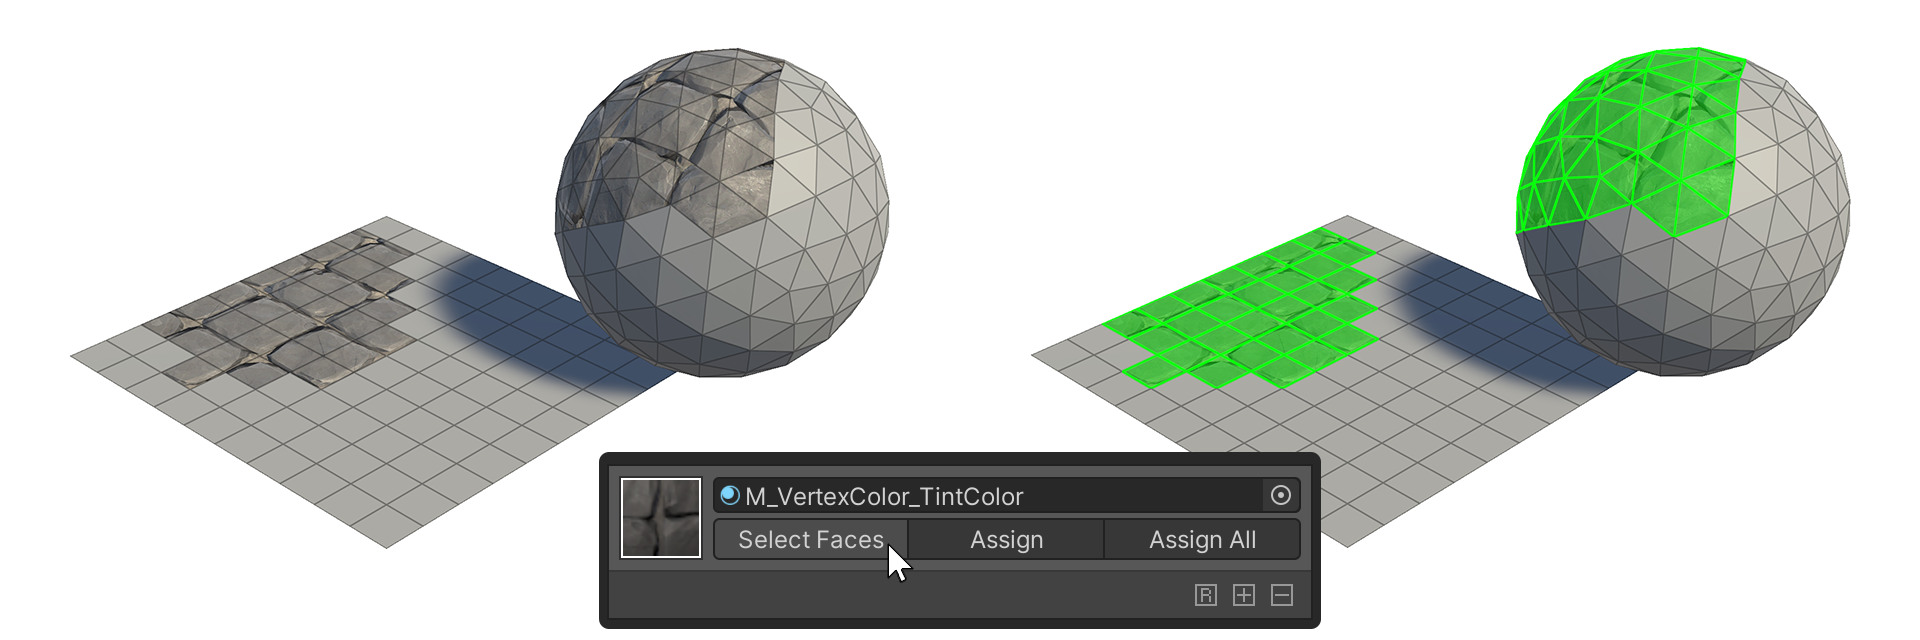This screenshot has height=640, width=1920.
Task: Click the stone texture material preview thumbnail
Action: click(661, 518)
